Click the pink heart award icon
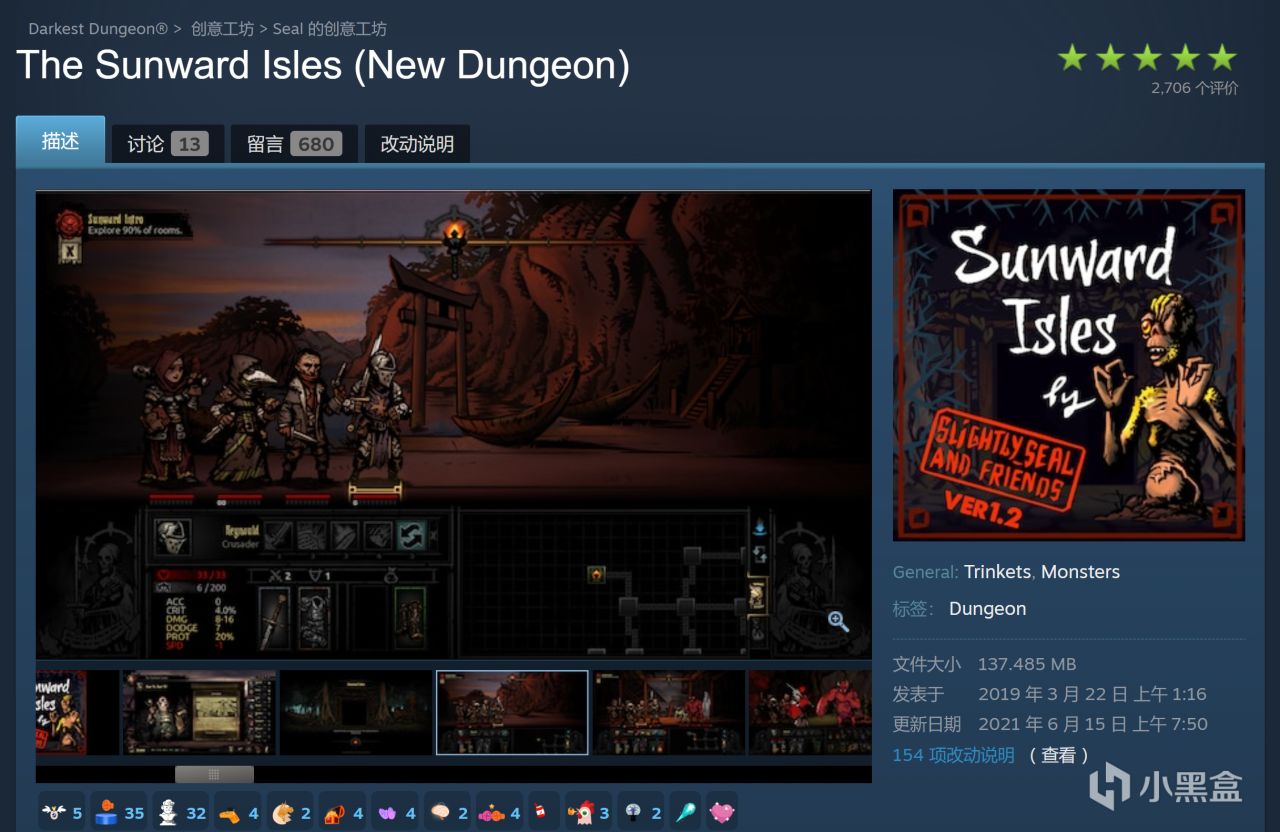This screenshot has height=832, width=1280. click(721, 813)
